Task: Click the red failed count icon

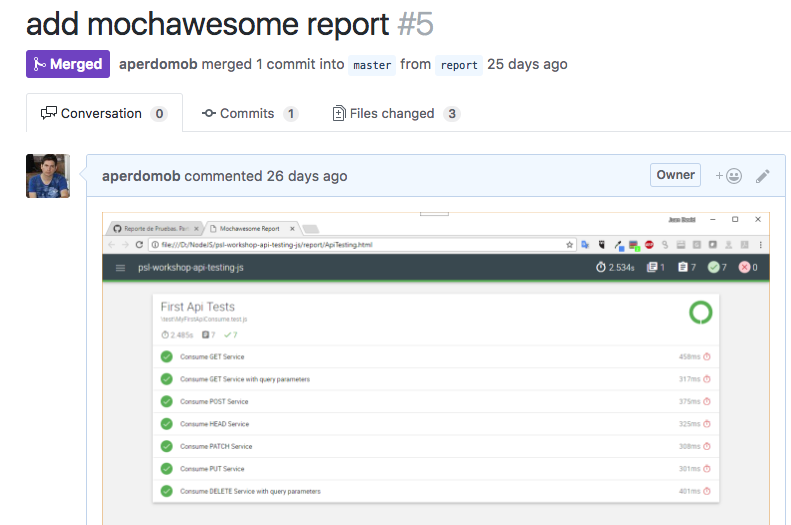Action: [744, 267]
